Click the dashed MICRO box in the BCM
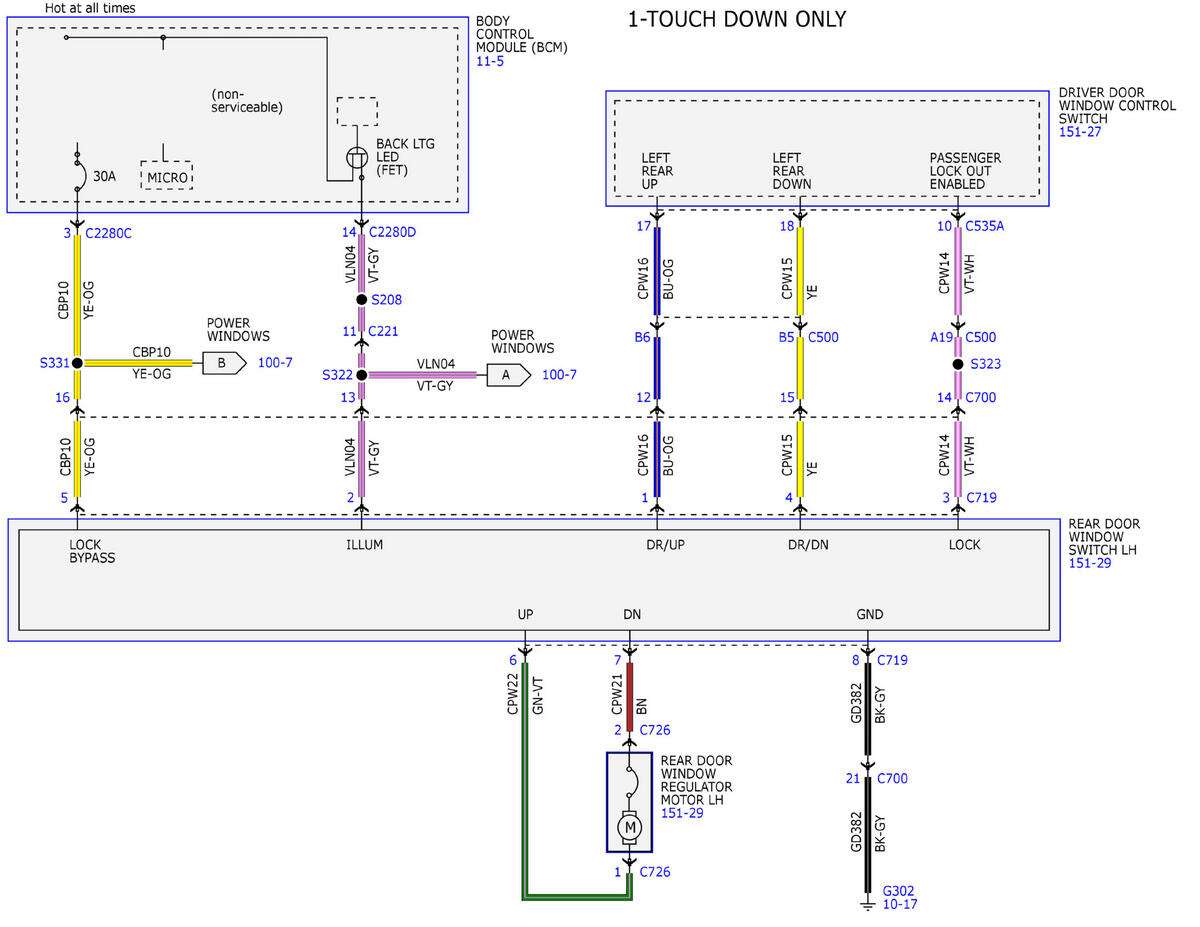The height and width of the screenshot is (927, 1200). (166, 175)
